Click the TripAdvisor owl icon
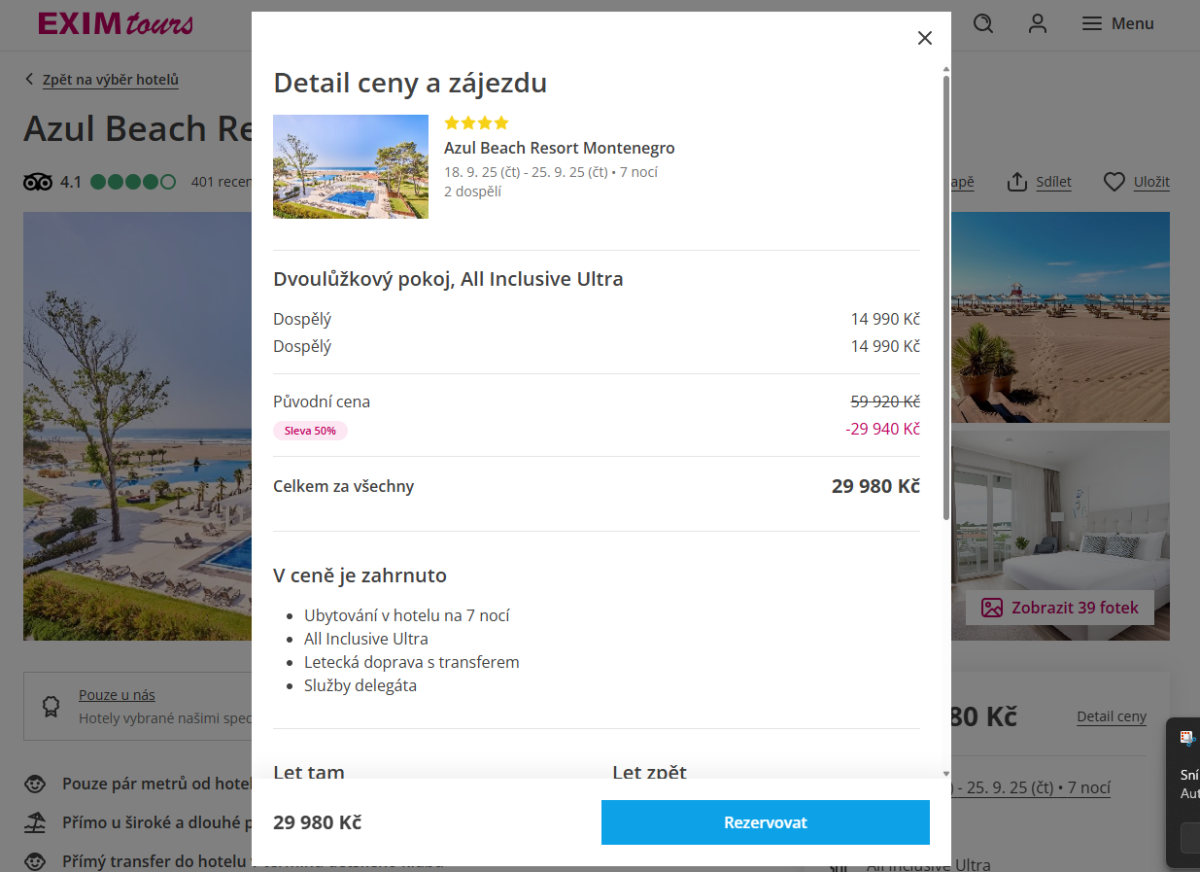Image resolution: width=1200 pixels, height=872 pixels. (37, 182)
